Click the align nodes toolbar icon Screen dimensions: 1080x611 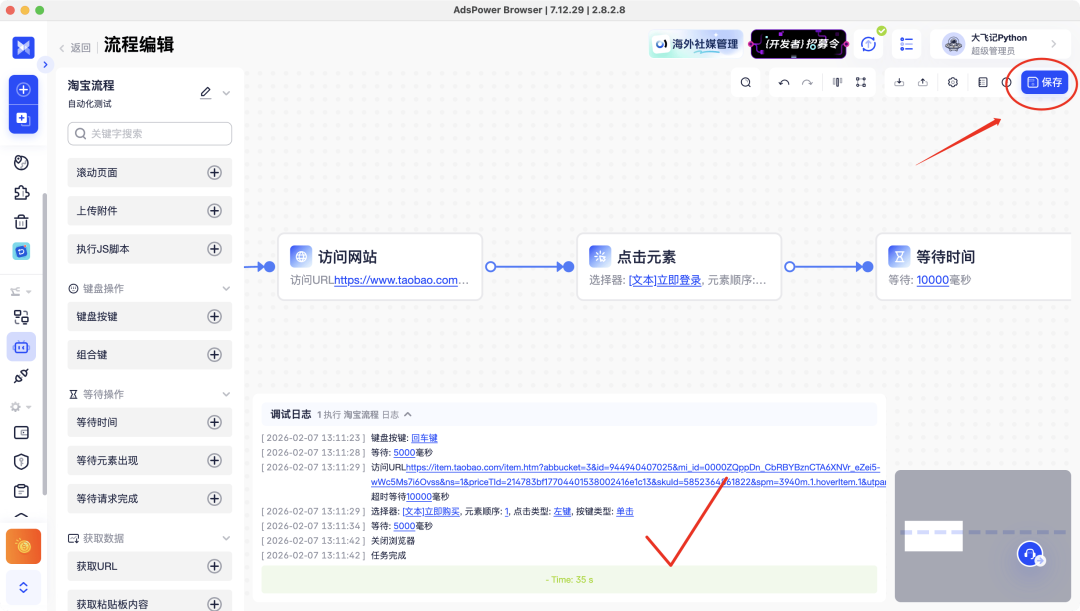[x=837, y=82]
